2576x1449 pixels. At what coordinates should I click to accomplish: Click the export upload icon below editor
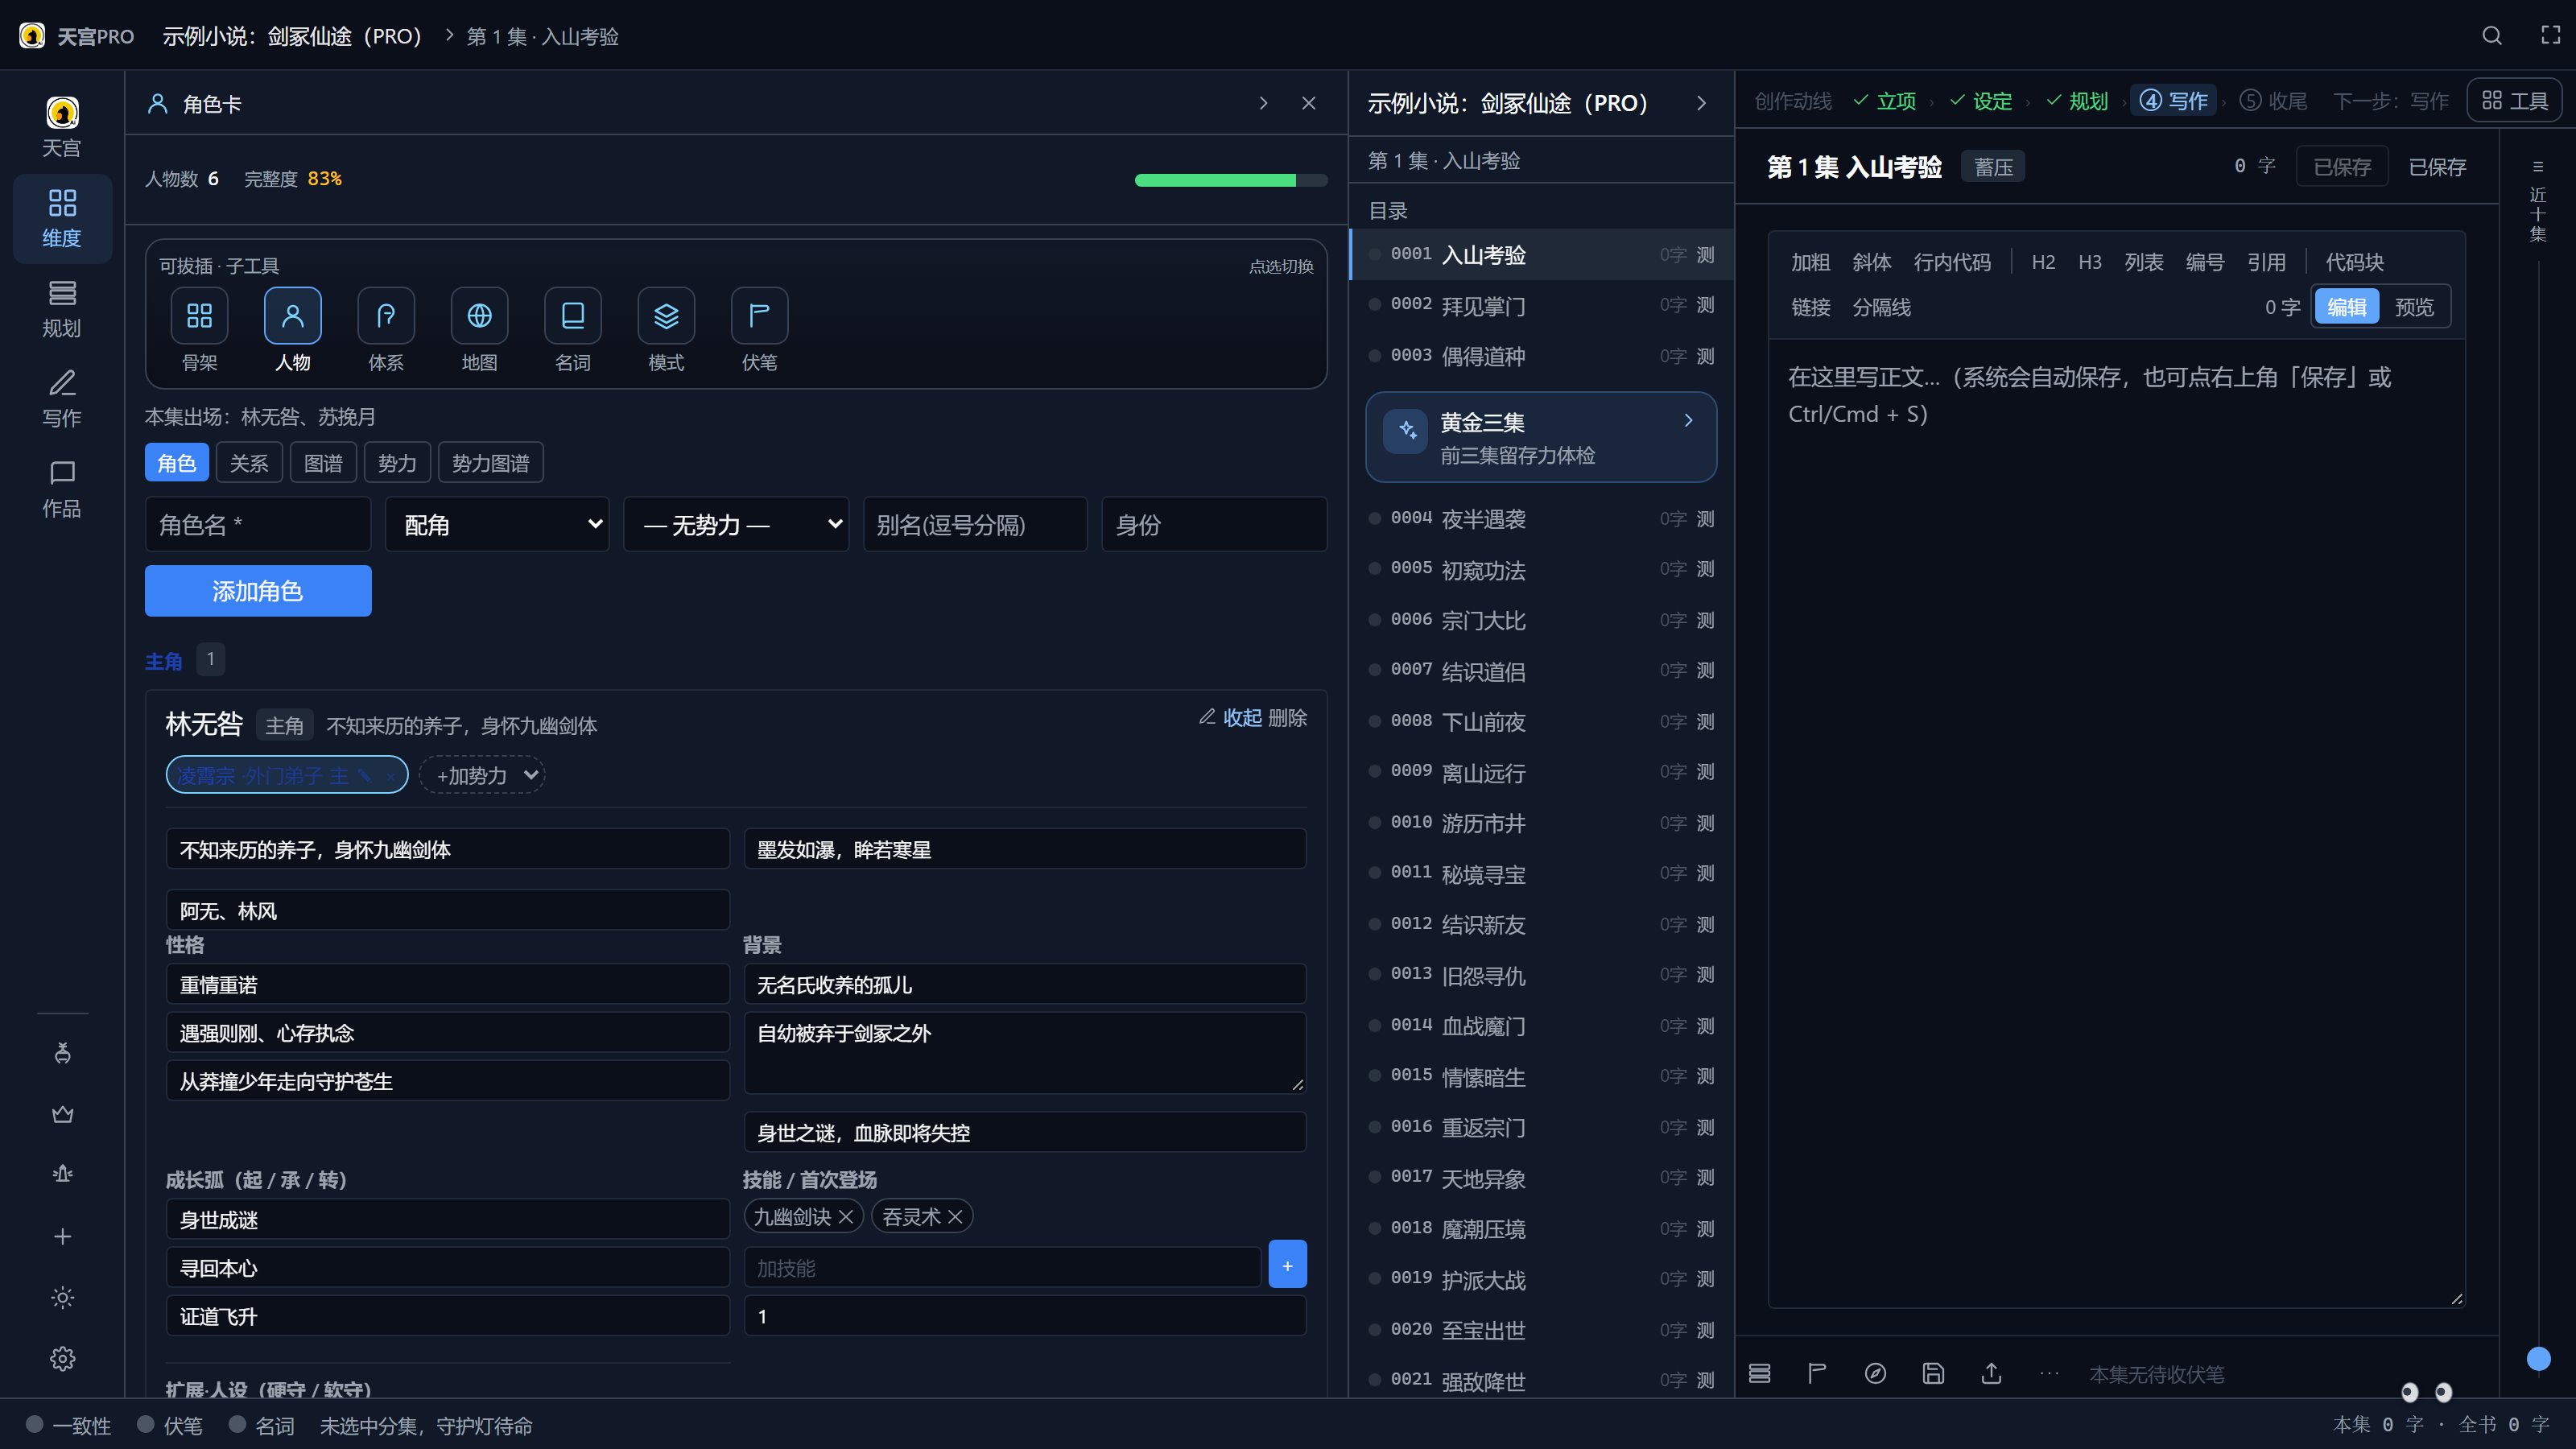click(1991, 1374)
